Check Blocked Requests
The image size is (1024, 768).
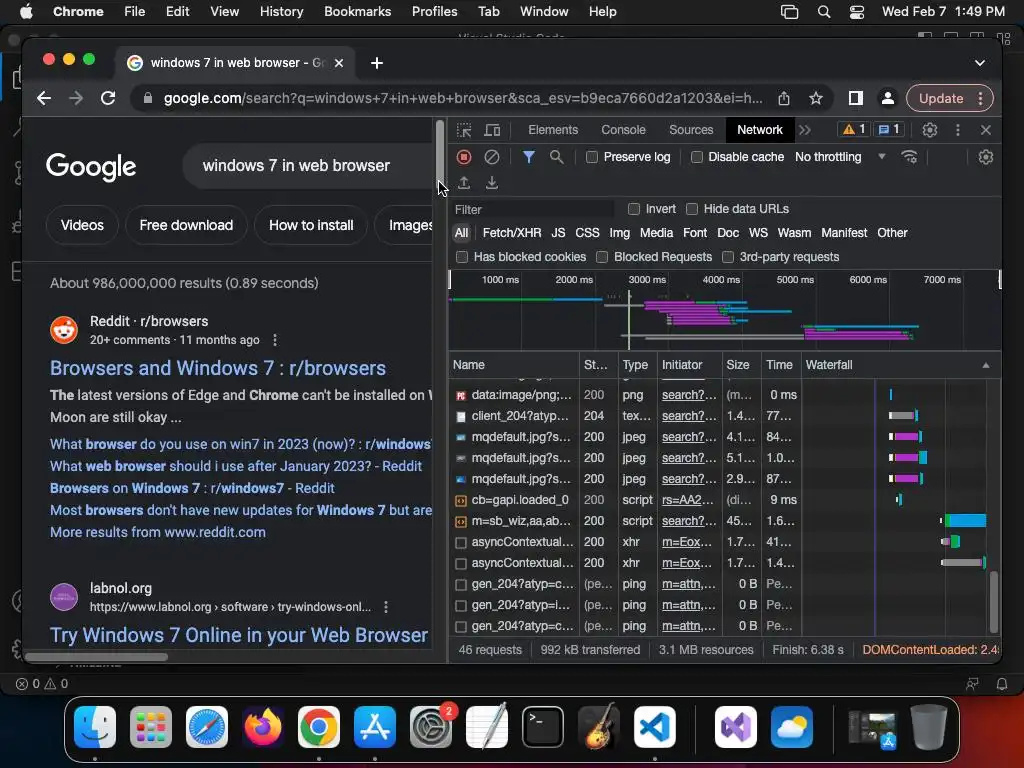coord(602,257)
